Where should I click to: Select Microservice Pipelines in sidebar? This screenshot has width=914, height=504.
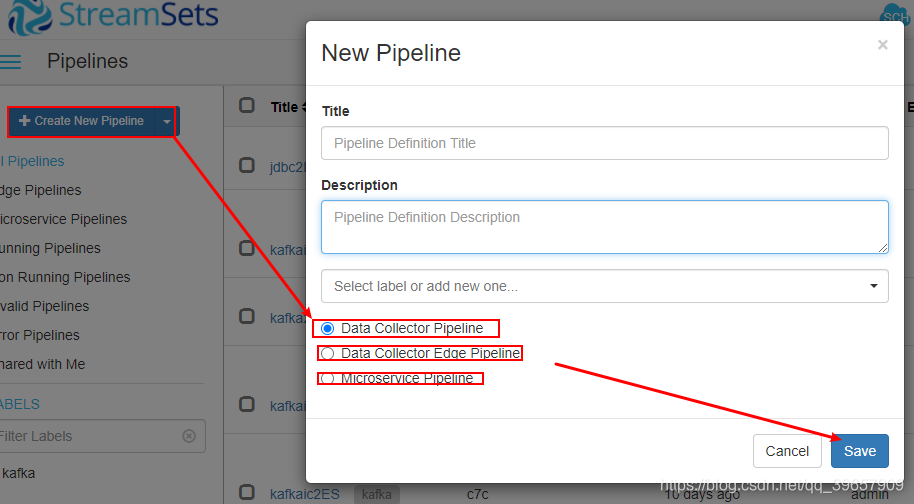pos(64,220)
